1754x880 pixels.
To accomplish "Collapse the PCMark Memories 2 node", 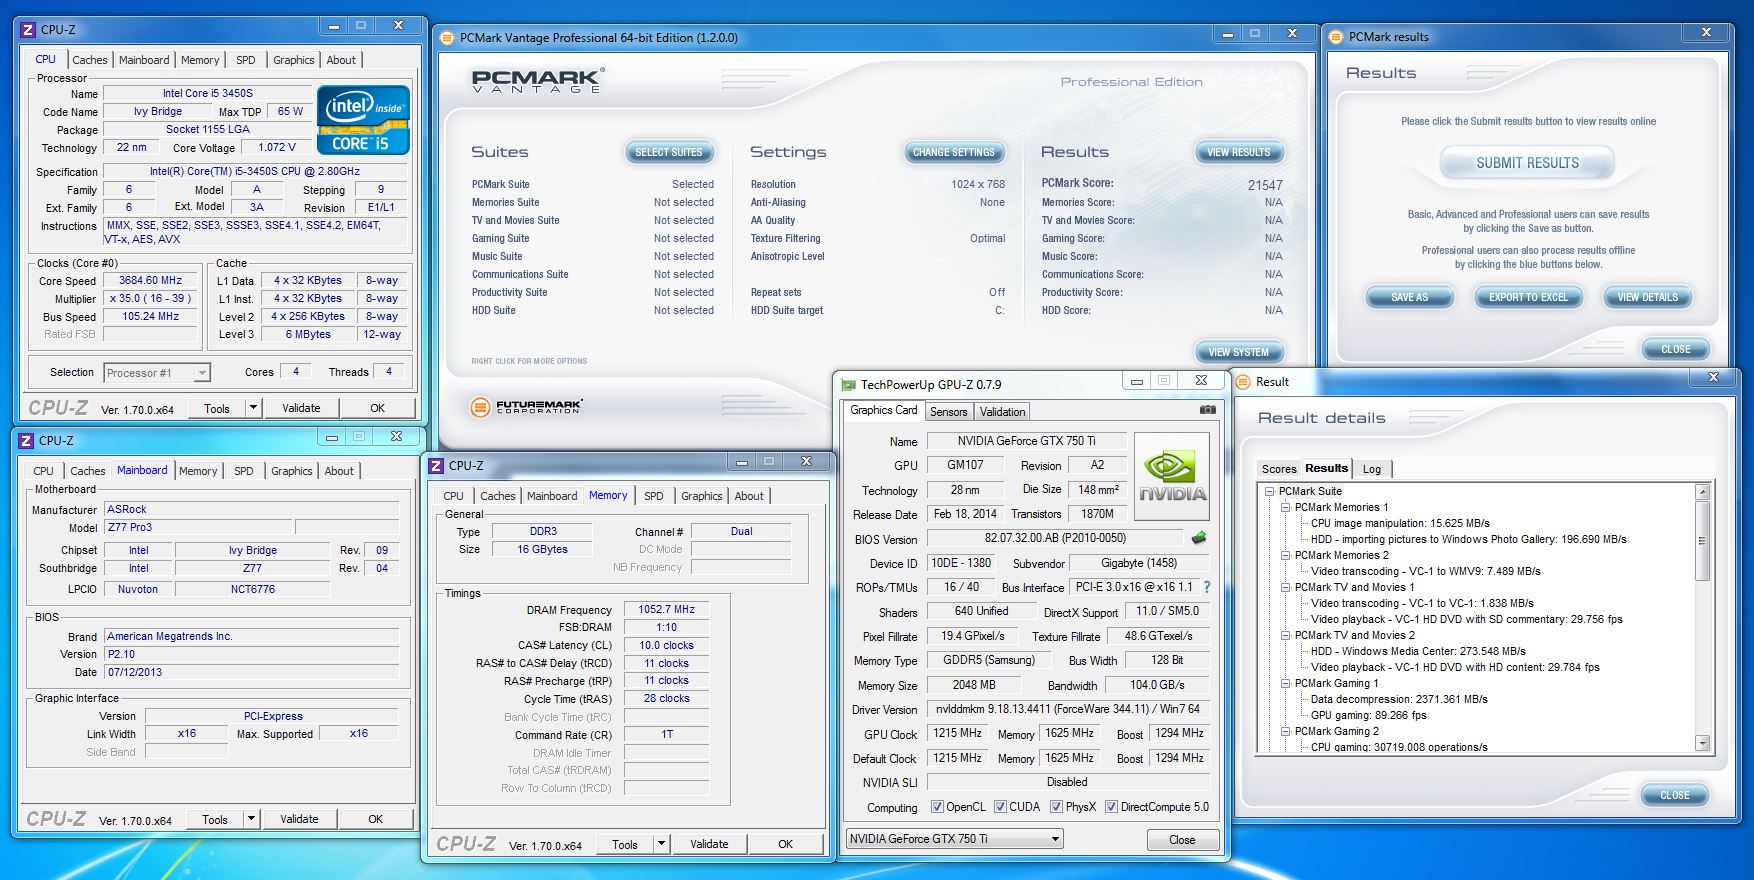I will click(x=1286, y=555).
